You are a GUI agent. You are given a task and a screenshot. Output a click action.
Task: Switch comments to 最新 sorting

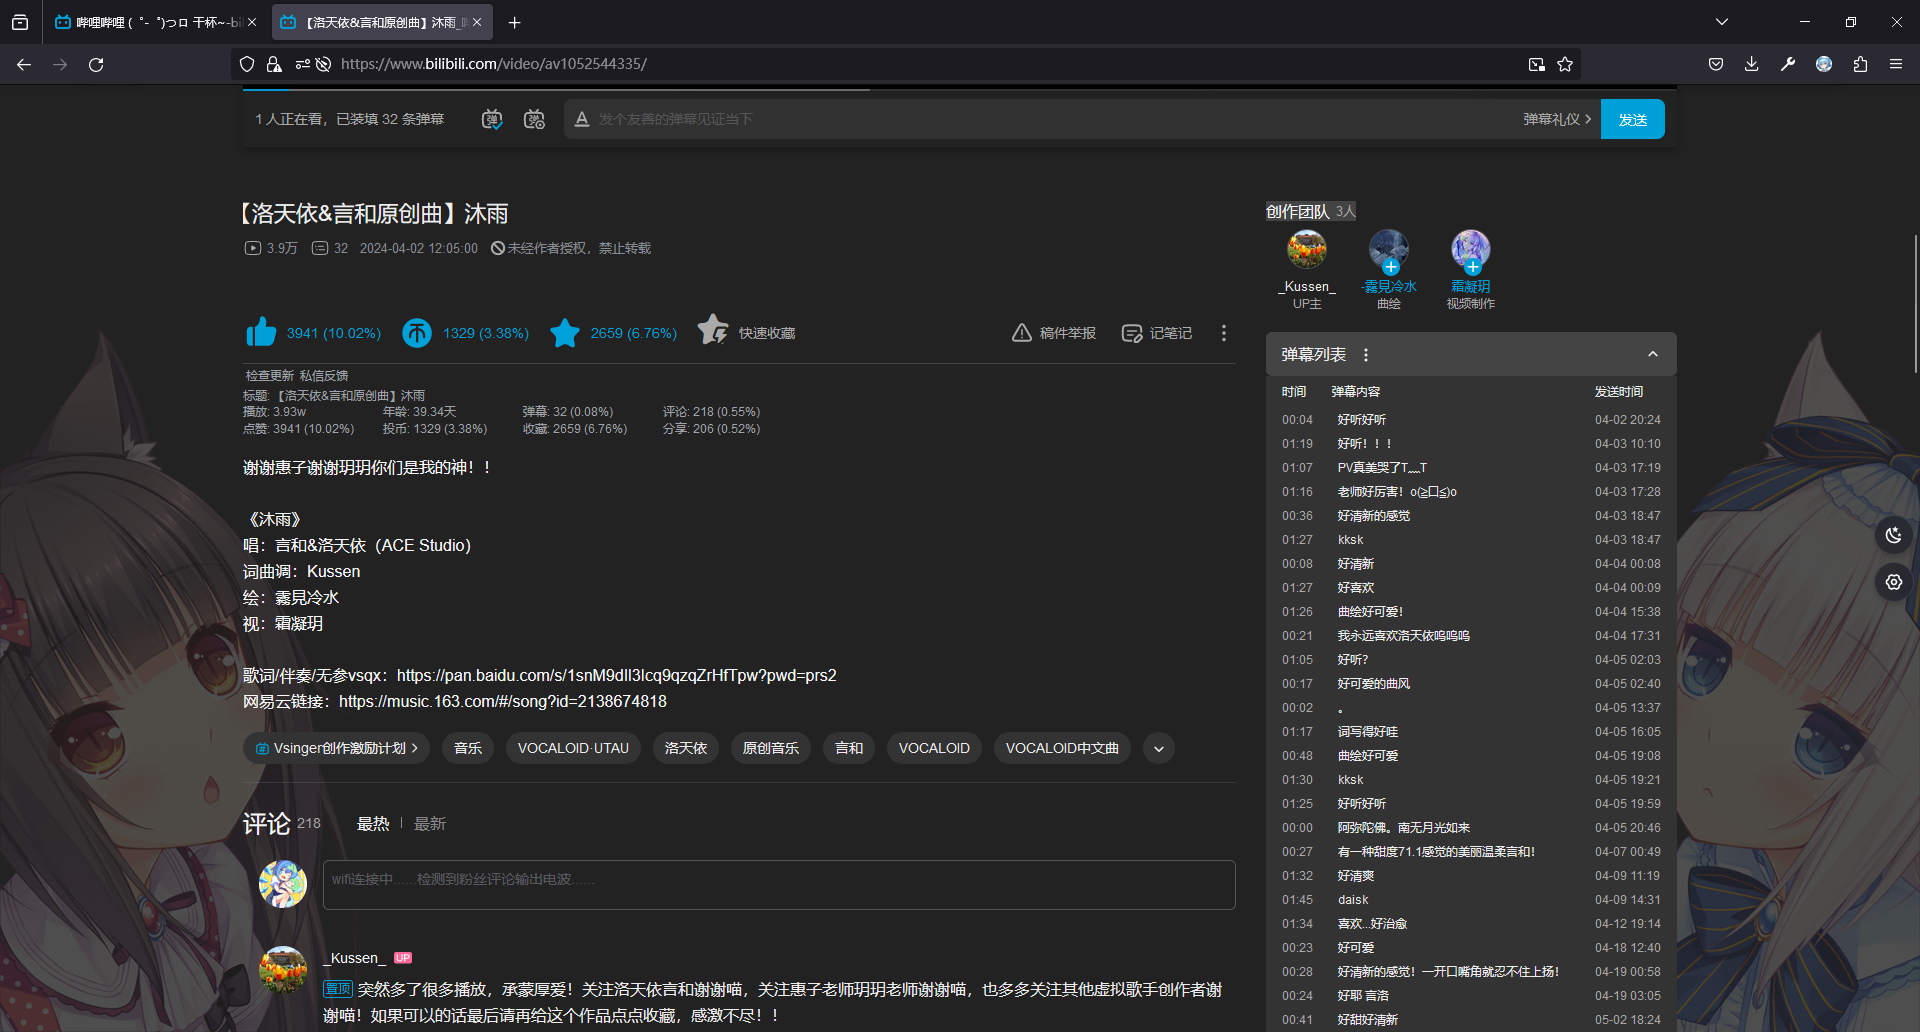coord(430,824)
